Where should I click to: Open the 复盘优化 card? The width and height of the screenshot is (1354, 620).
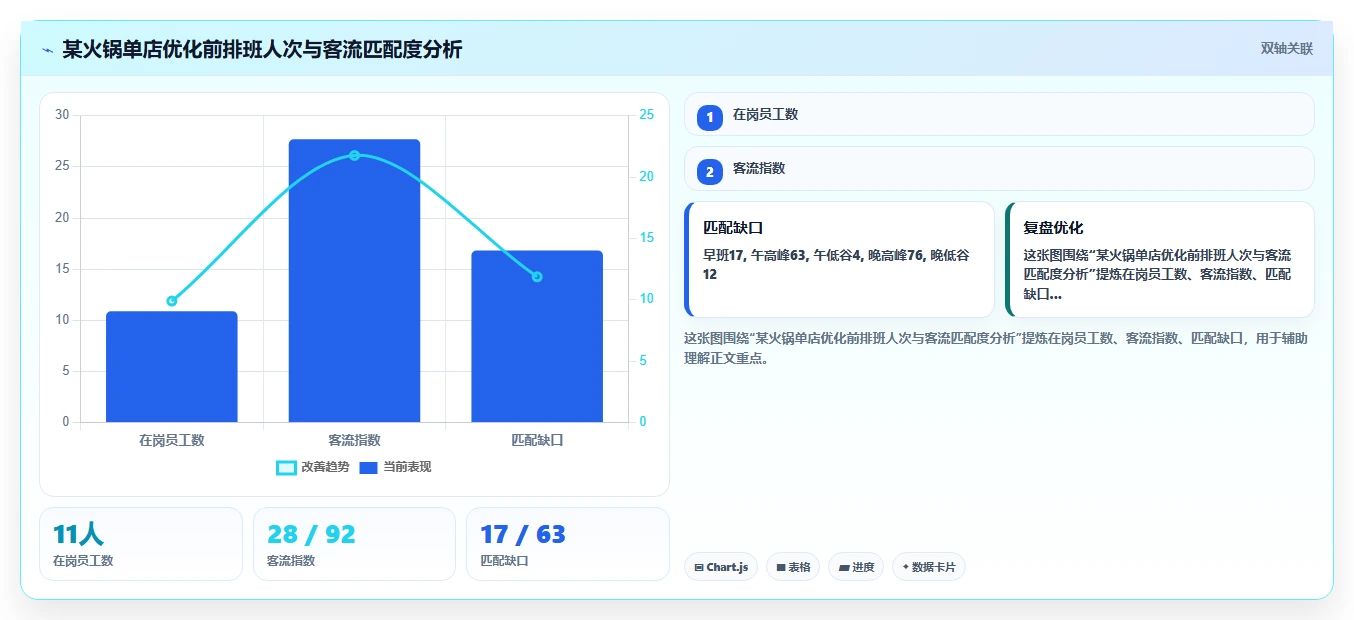1160,259
